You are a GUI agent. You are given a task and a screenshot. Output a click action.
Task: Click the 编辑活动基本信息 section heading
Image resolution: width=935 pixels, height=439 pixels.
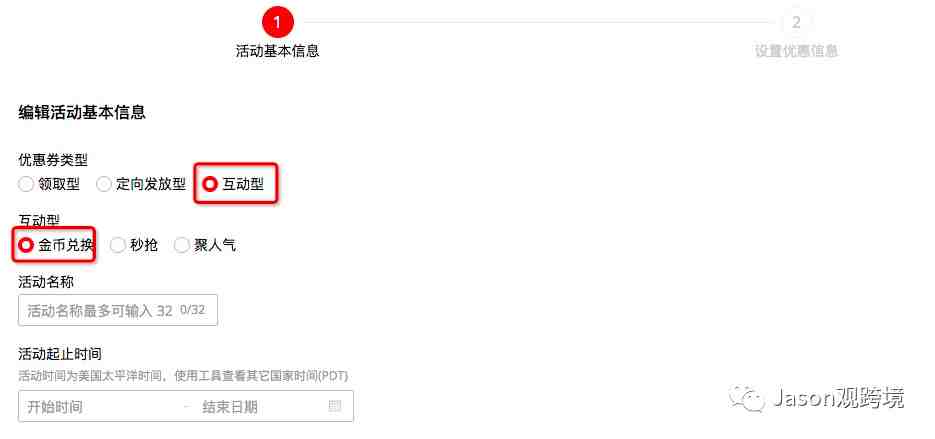tap(82, 112)
